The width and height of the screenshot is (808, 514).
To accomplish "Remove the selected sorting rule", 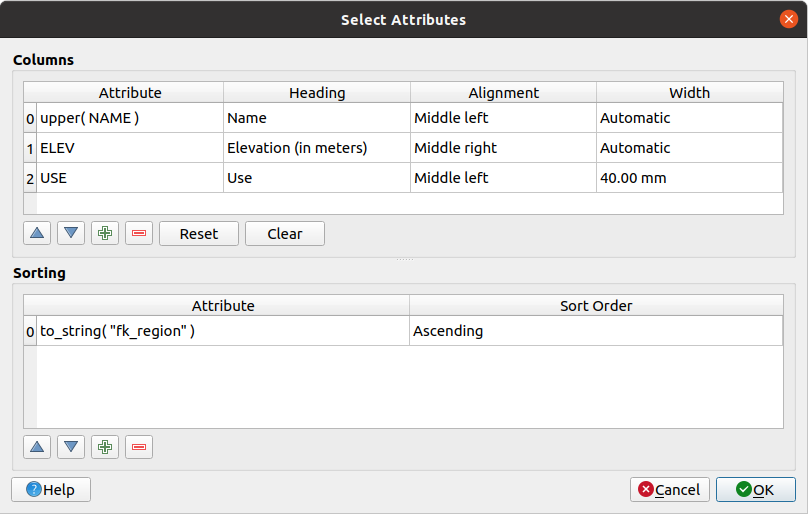I will (x=139, y=447).
